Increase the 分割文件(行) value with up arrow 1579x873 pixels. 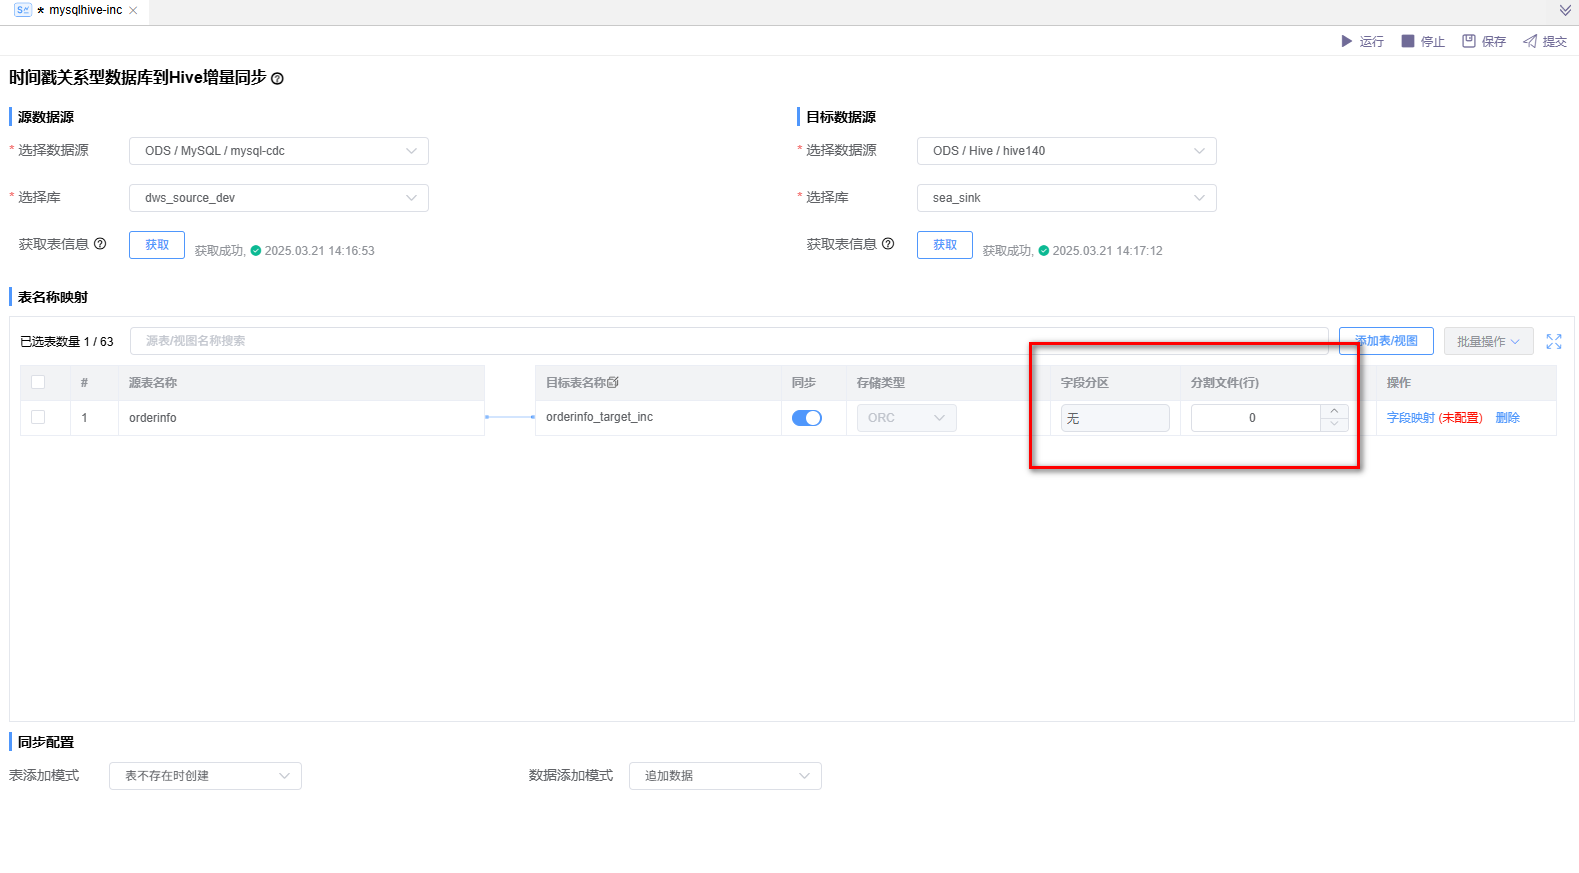pyautogui.click(x=1334, y=411)
